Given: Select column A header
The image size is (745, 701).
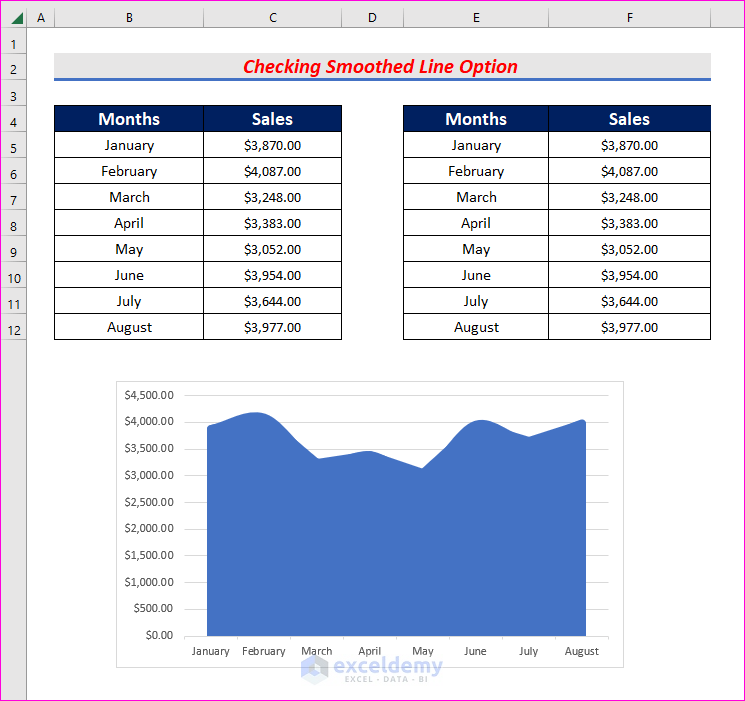Looking at the screenshot, I should tap(41, 18).
